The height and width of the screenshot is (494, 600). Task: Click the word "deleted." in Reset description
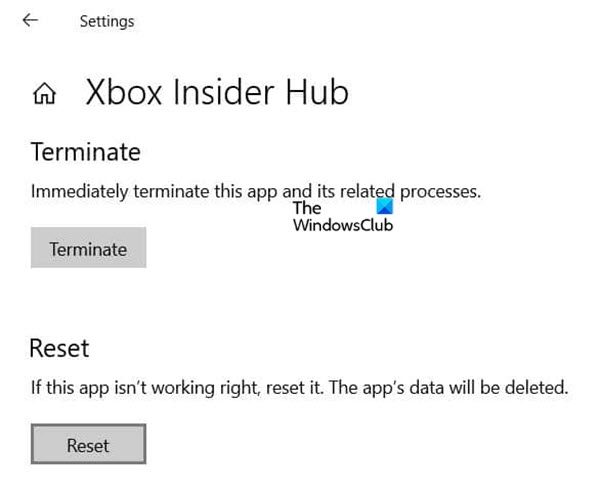tap(541, 385)
